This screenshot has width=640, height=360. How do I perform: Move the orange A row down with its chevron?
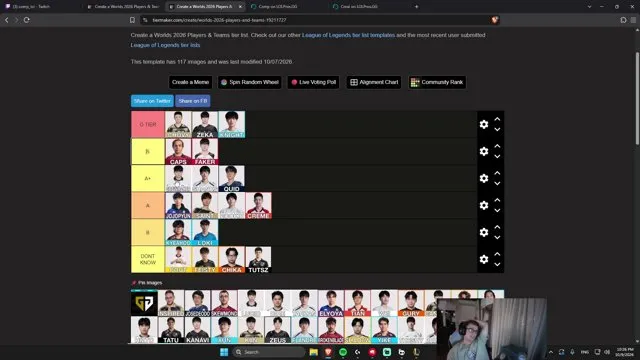coord(497,211)
